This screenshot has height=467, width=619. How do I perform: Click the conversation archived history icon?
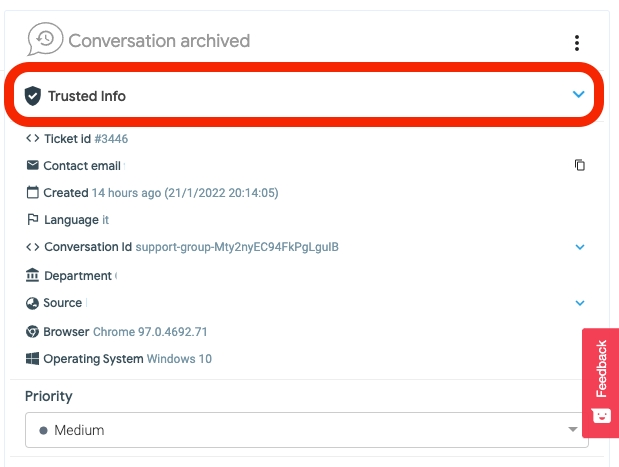(44, 40)
